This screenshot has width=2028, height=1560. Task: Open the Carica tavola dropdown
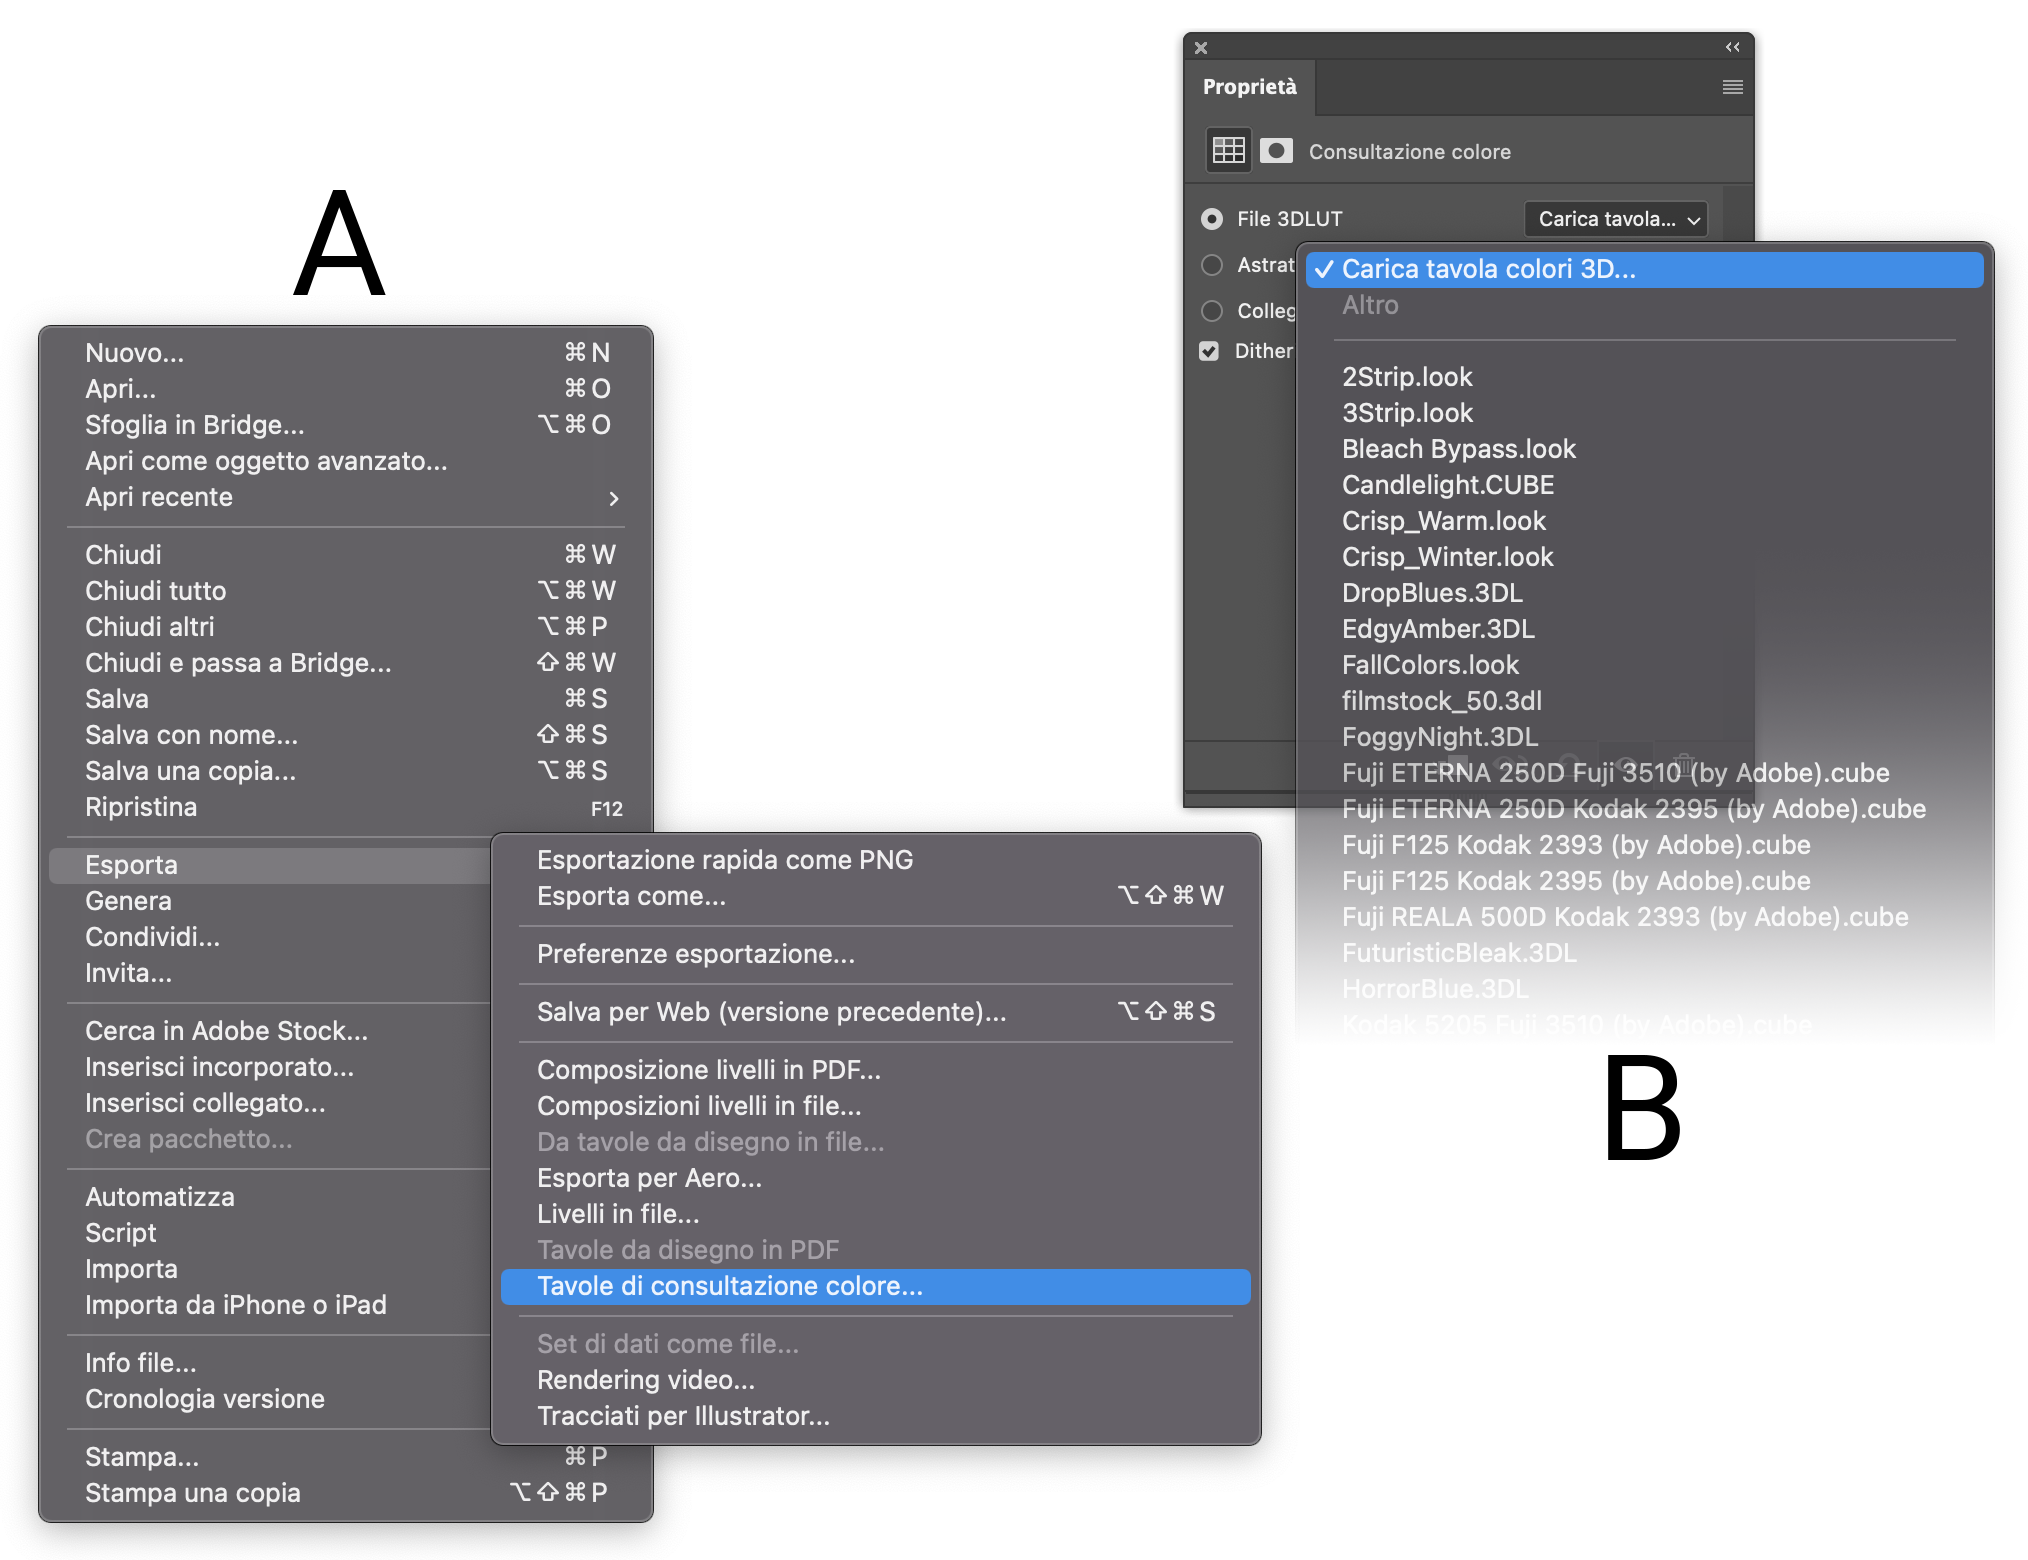tap(1616, 219)
